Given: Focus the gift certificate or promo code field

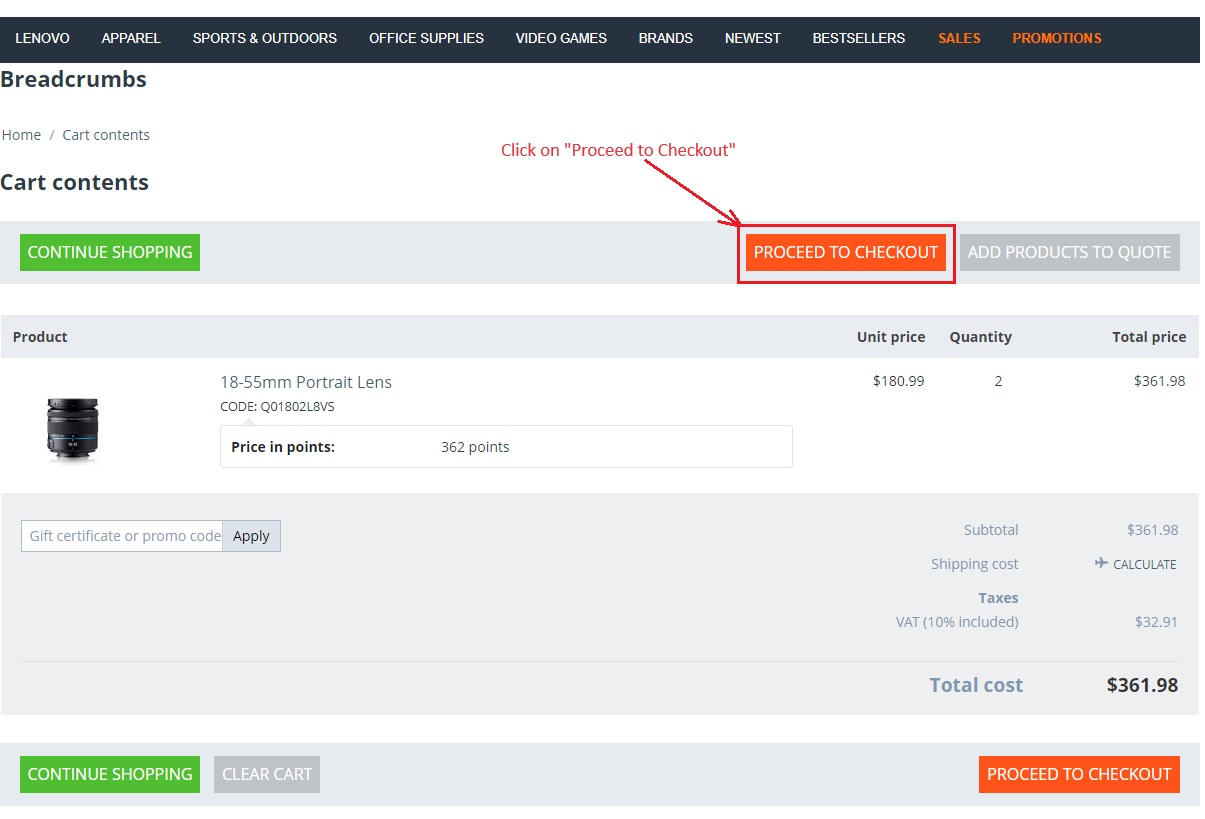Looking at the screenshot, I should [122, 536].
